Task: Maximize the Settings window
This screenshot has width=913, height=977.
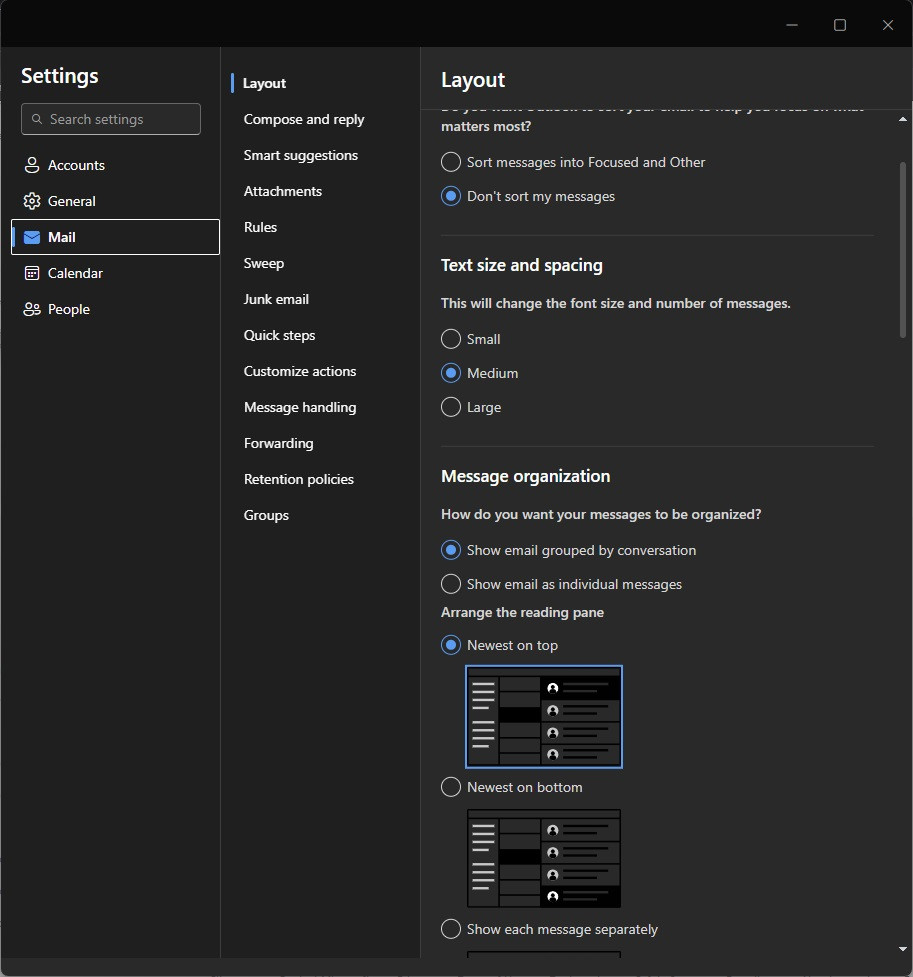Action: 840,25
